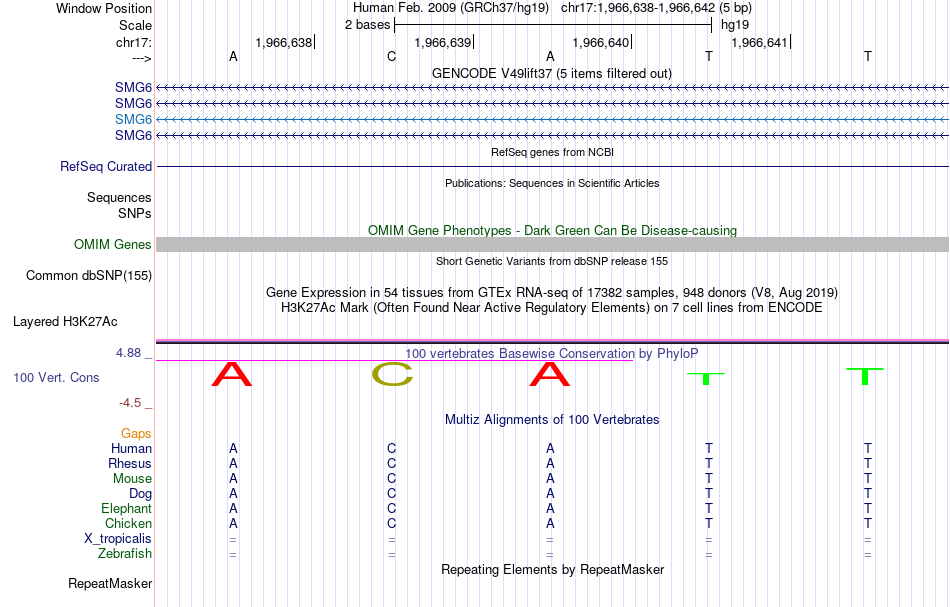The height and width of the screenshot is (607, 950).
Task: Click the H3K27Ac Mark ENCODE title
Action: (552, 307)
